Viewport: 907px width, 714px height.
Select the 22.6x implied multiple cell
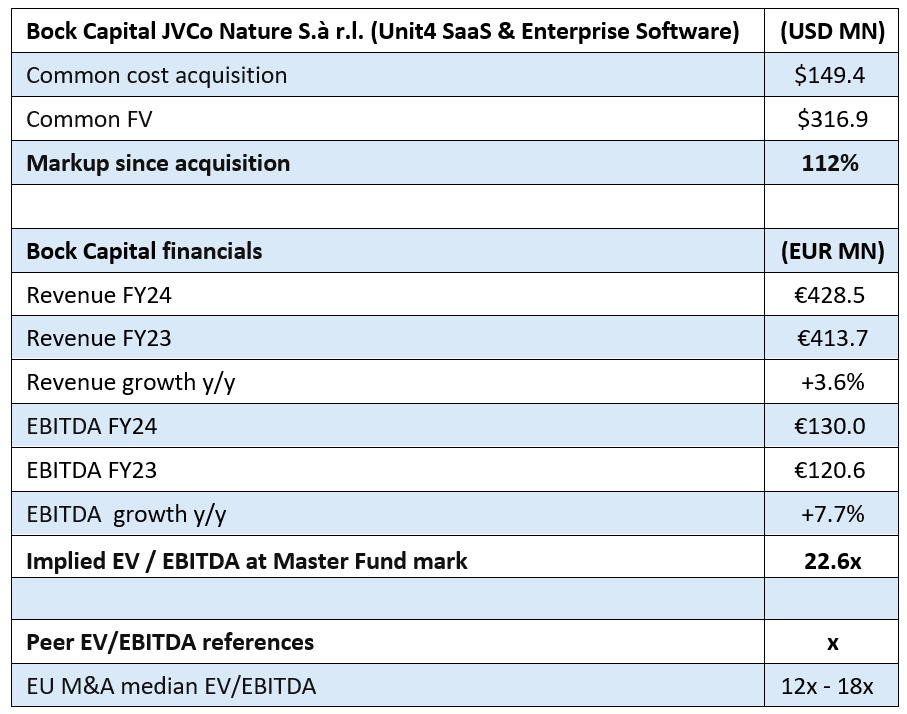832,561
